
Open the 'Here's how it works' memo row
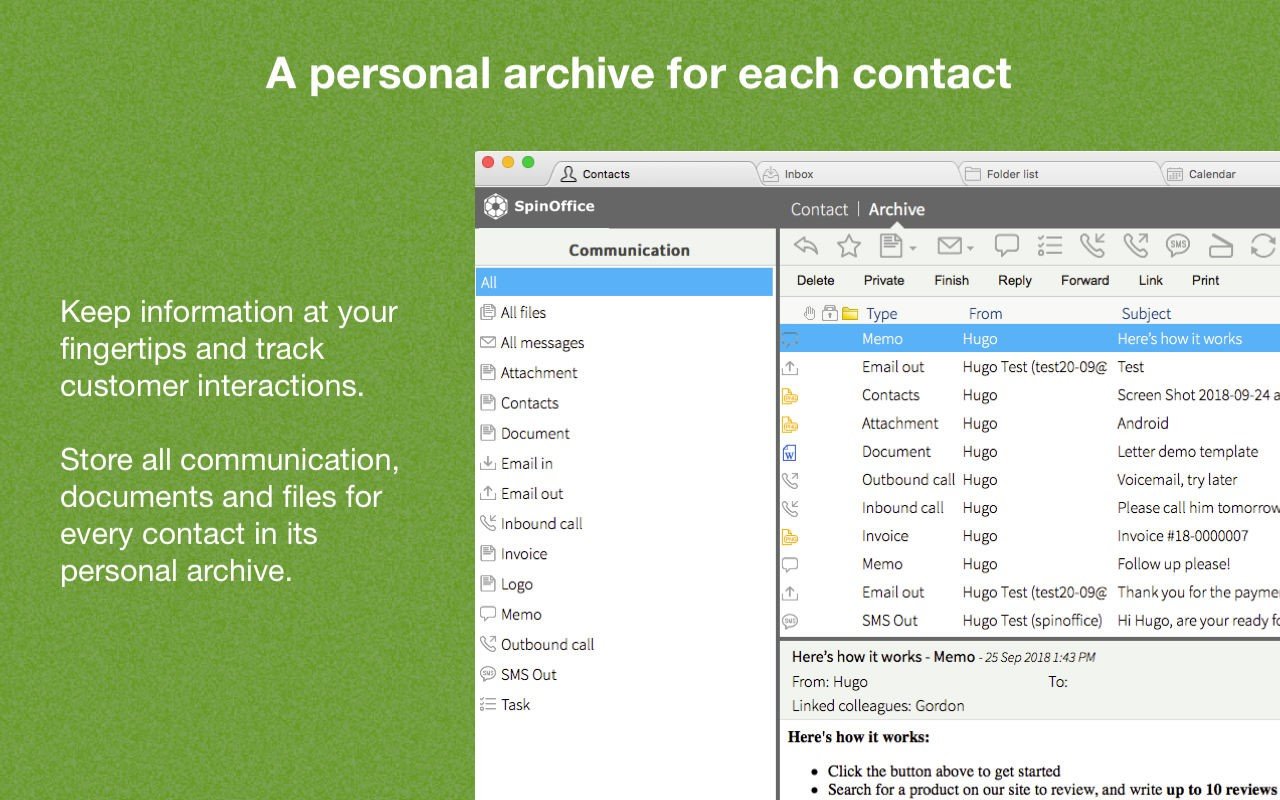click(1029, 339)
